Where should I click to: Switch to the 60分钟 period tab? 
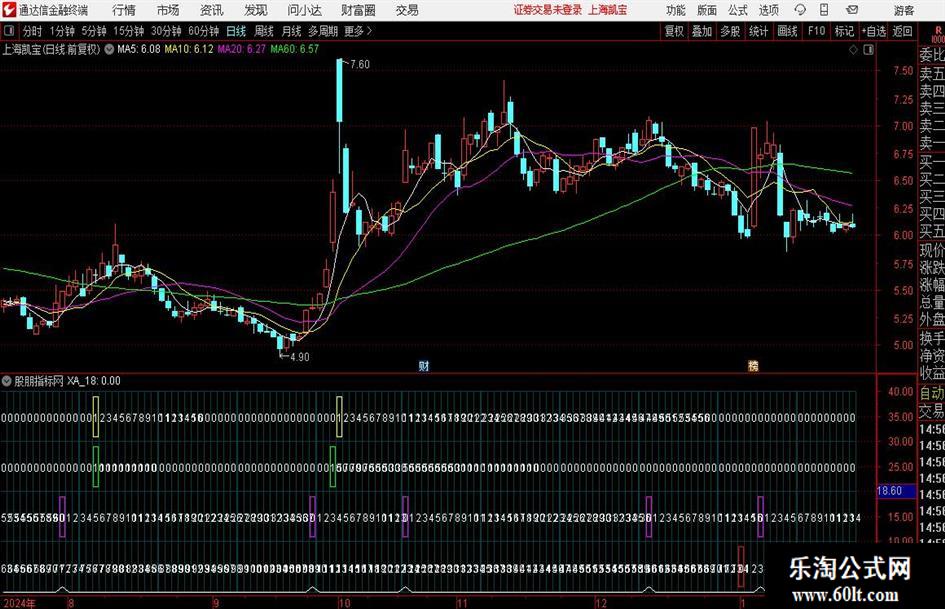click(204, 31)
